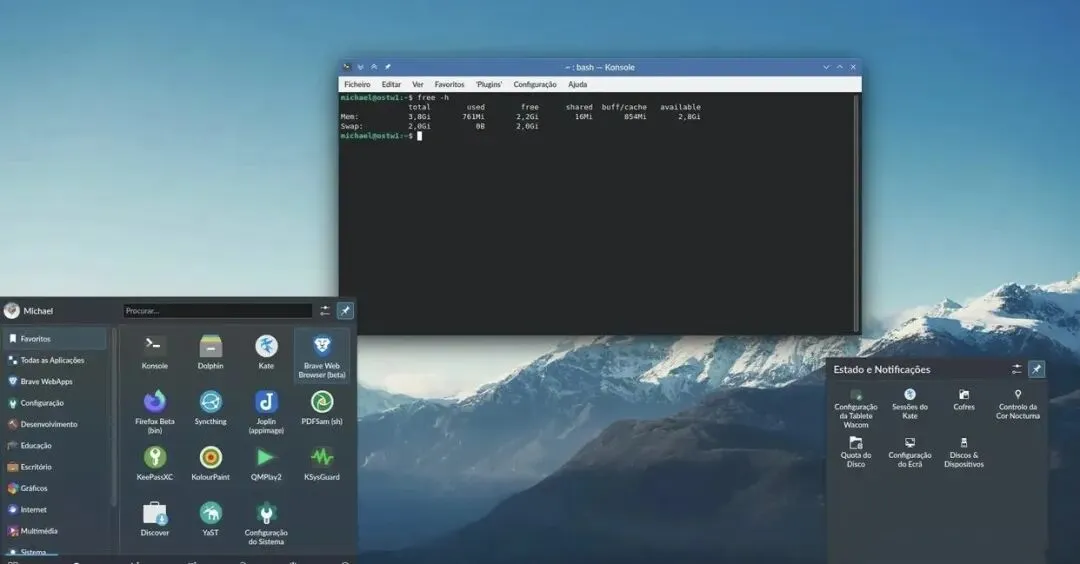
Task: Toggle pin on Estado e Notificações popup
Action: (x=1037, y=369)
